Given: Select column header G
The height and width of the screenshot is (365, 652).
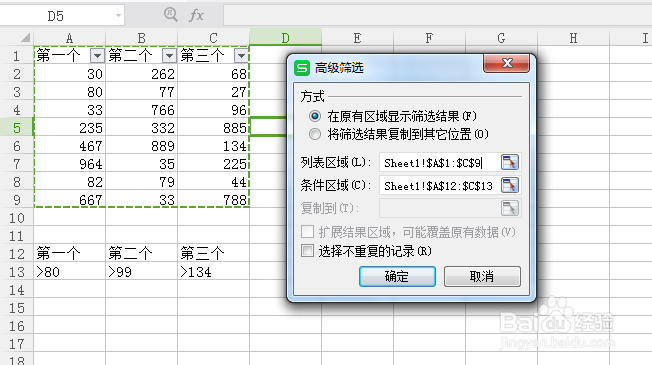Looking at the screenshot, I should (501, 38).
